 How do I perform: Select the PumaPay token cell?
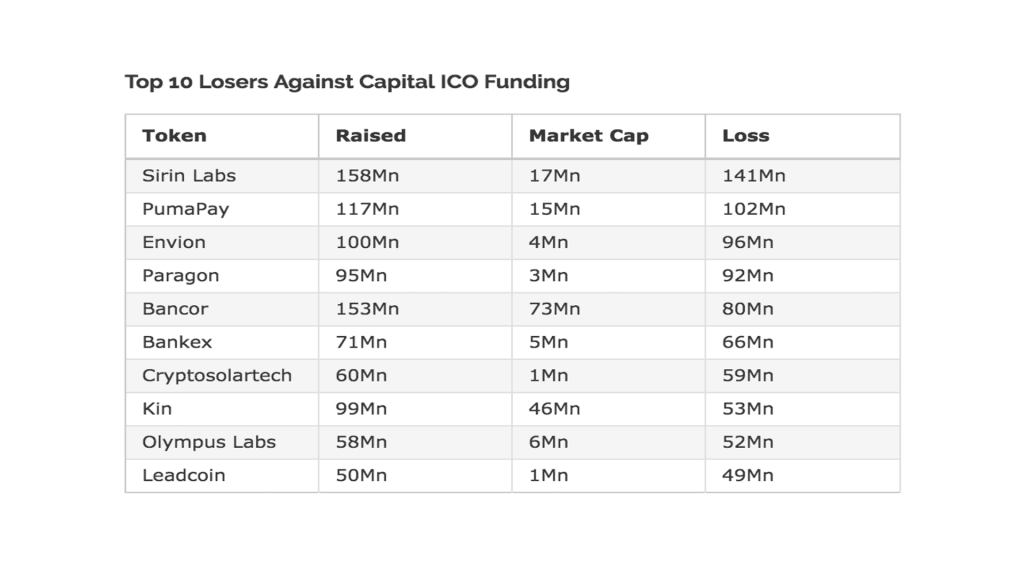185,209
